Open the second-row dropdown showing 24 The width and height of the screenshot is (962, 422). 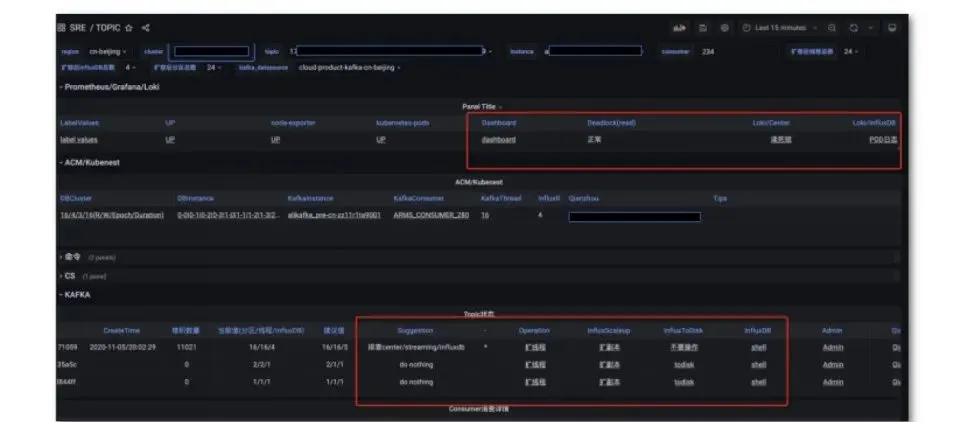pos(214,67)
